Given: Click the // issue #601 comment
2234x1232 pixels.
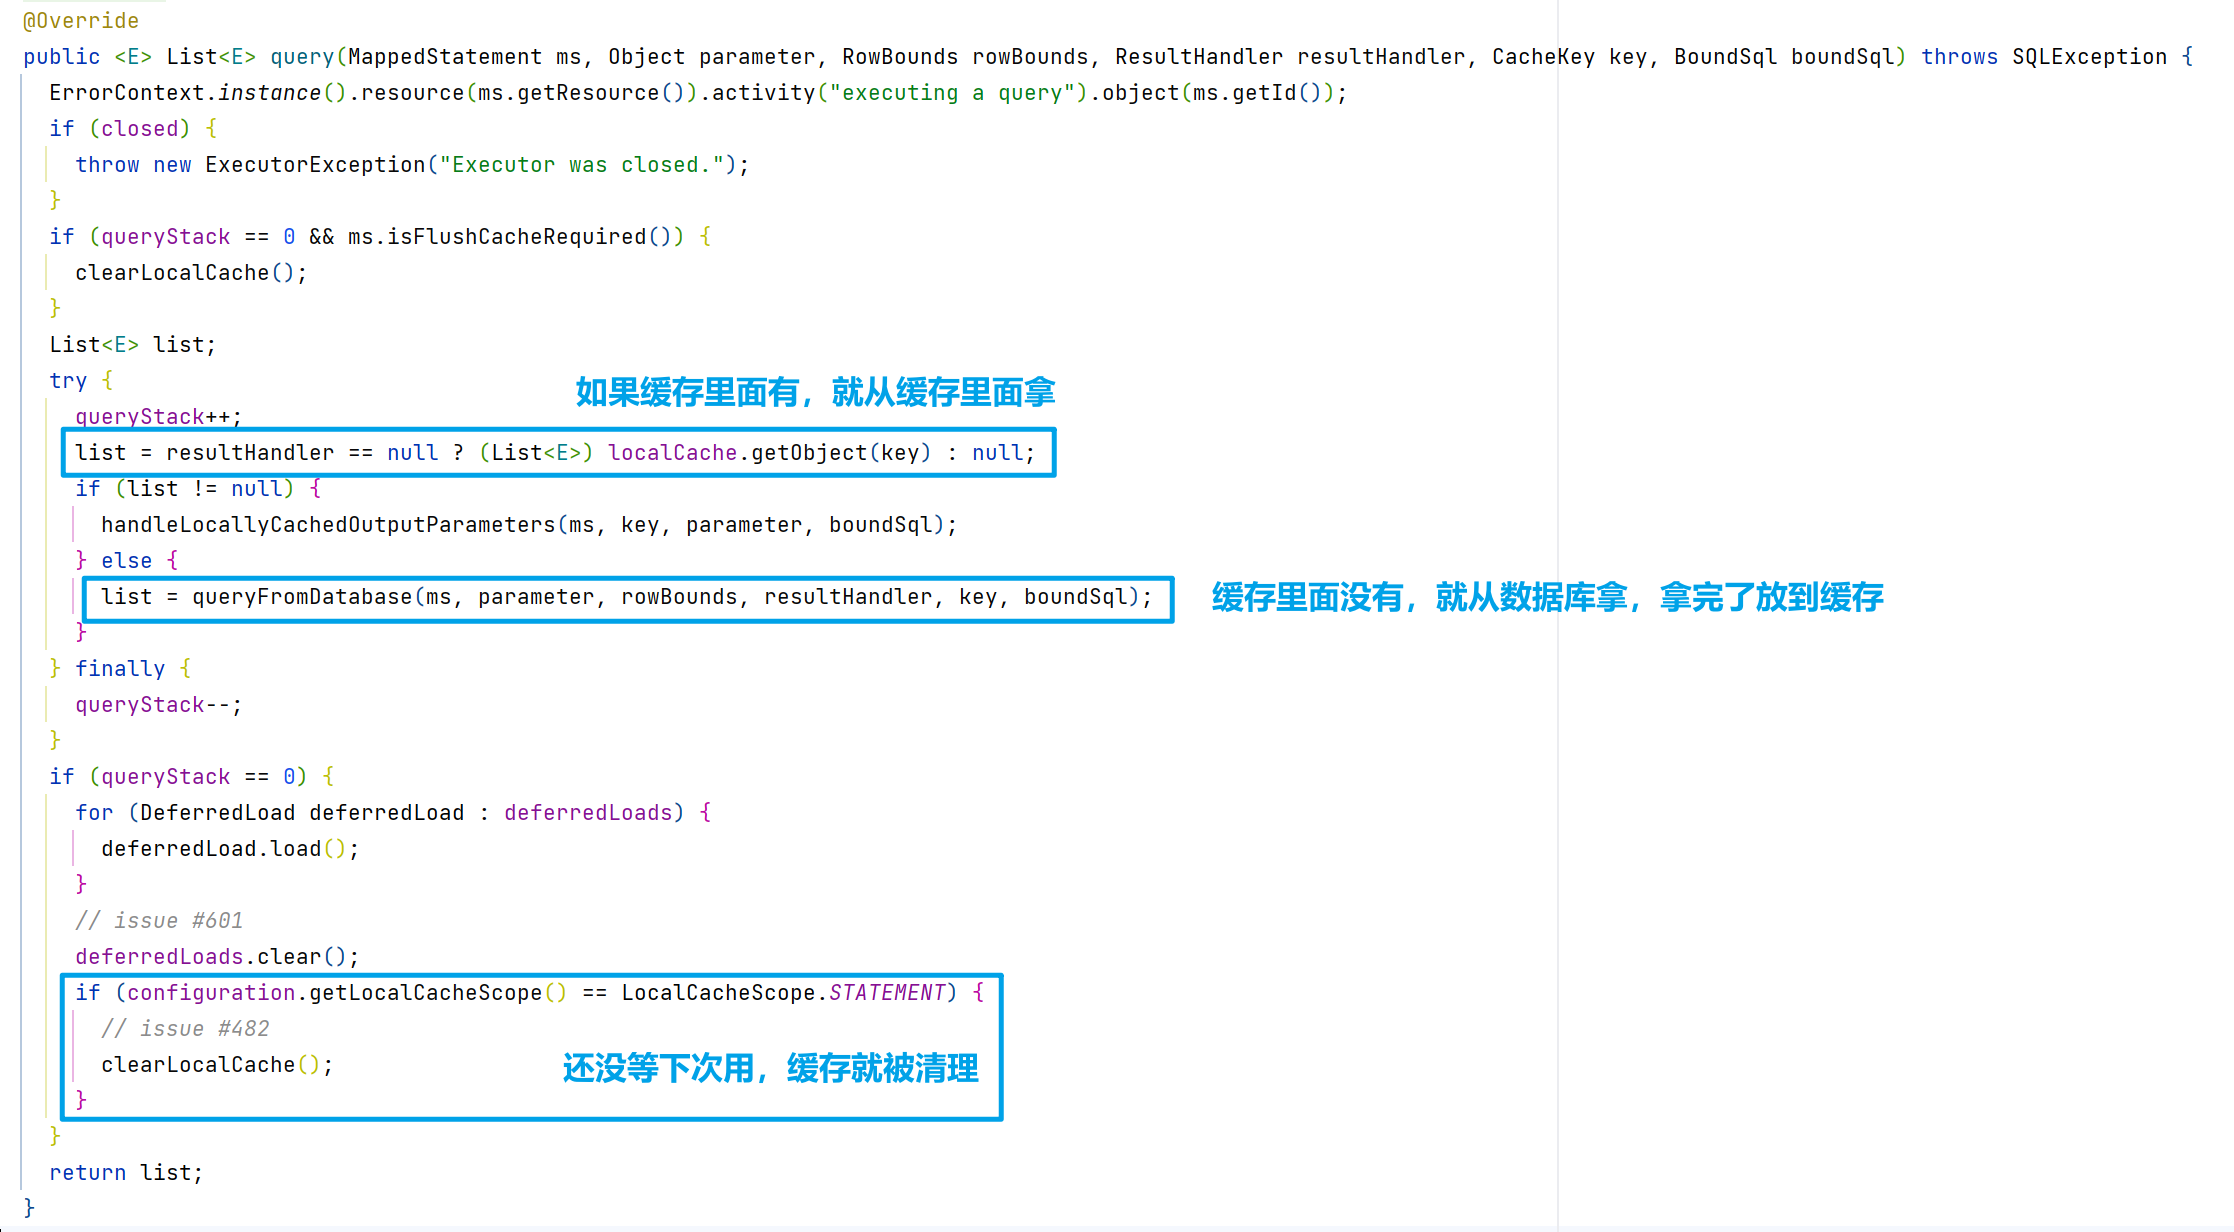Looking at the screenshot, I should [159, 921].
